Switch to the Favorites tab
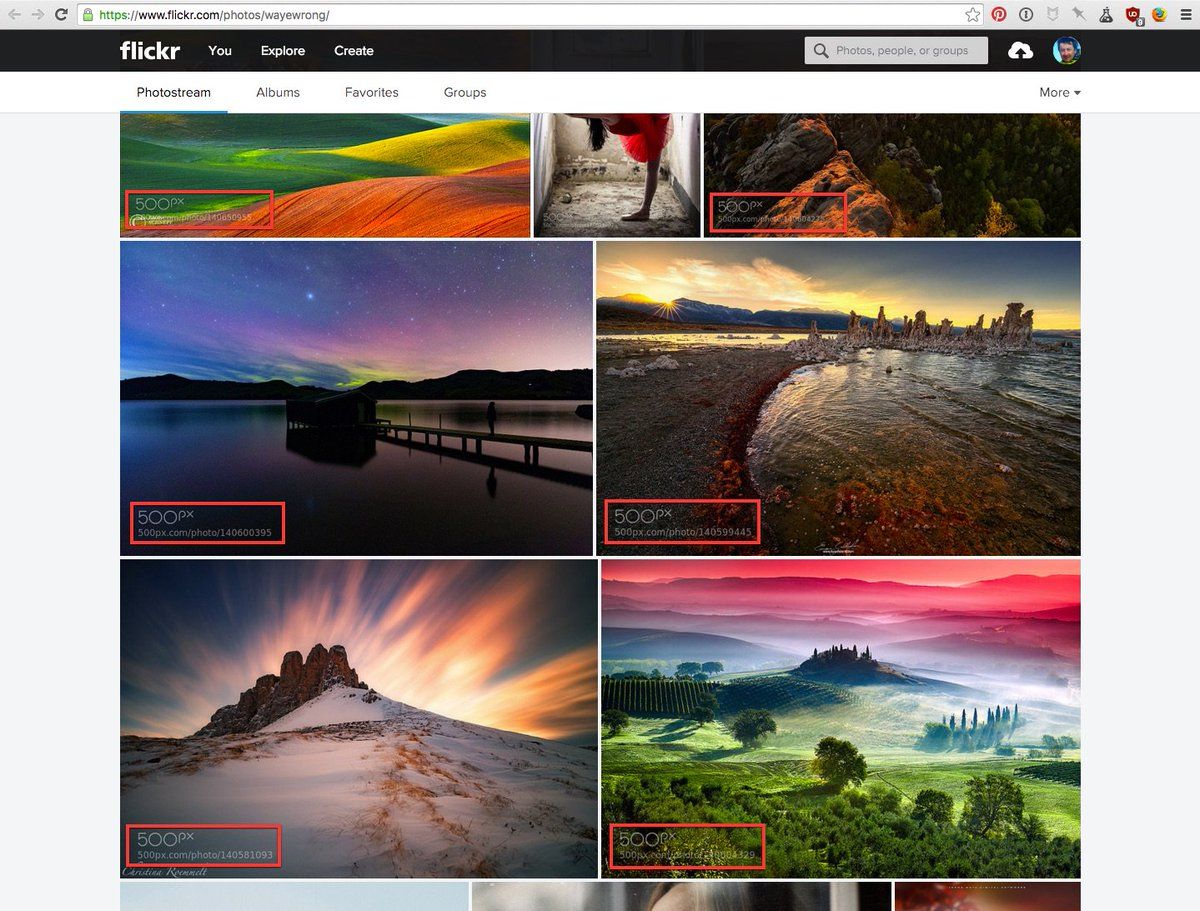1200x911 pixels. pos(371,92)
